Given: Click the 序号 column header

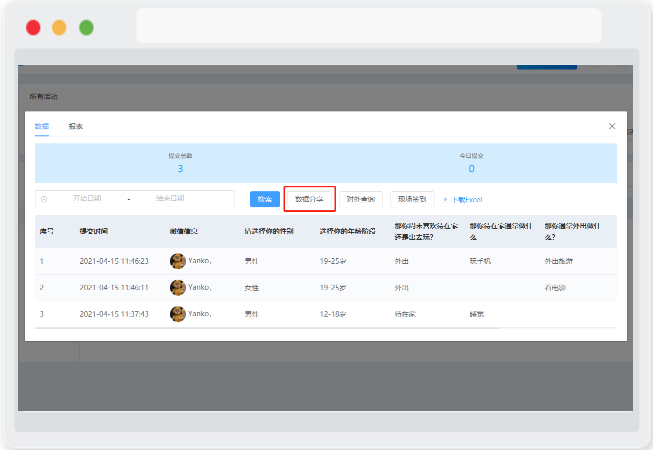Looking at the screenshot, I should tap(46, 231).
